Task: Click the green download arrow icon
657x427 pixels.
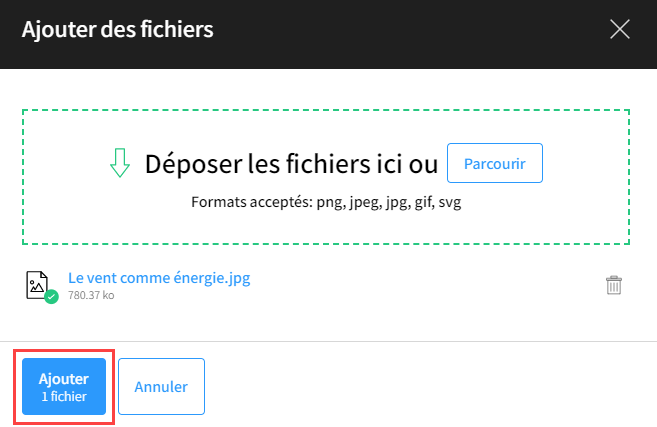Action: tap(120, 163)
